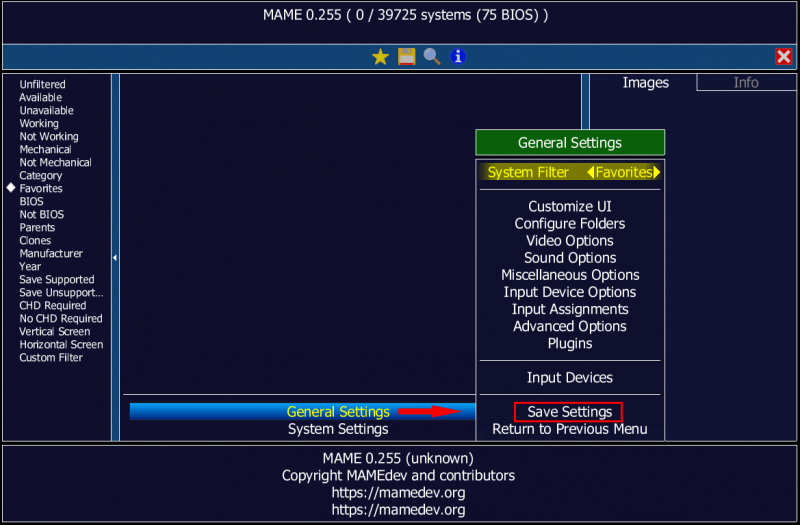Select the Favorites filter in sidebar

[x=41, y=188]
